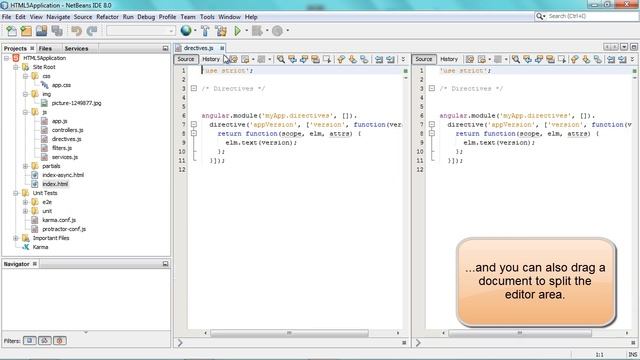Collapse the Unit Tests node
Viewport: 640px width, 360px height.
(x=16, y=193)
